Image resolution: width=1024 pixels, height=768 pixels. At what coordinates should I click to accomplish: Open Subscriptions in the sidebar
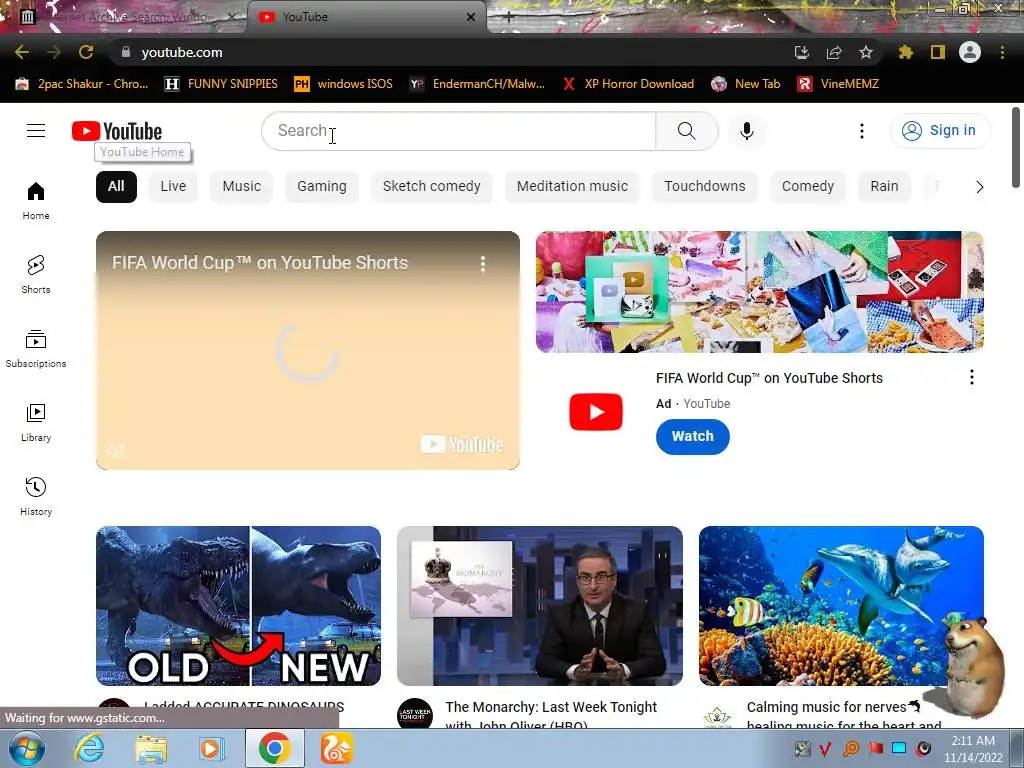pyautogui.click(x=36, y=349)
